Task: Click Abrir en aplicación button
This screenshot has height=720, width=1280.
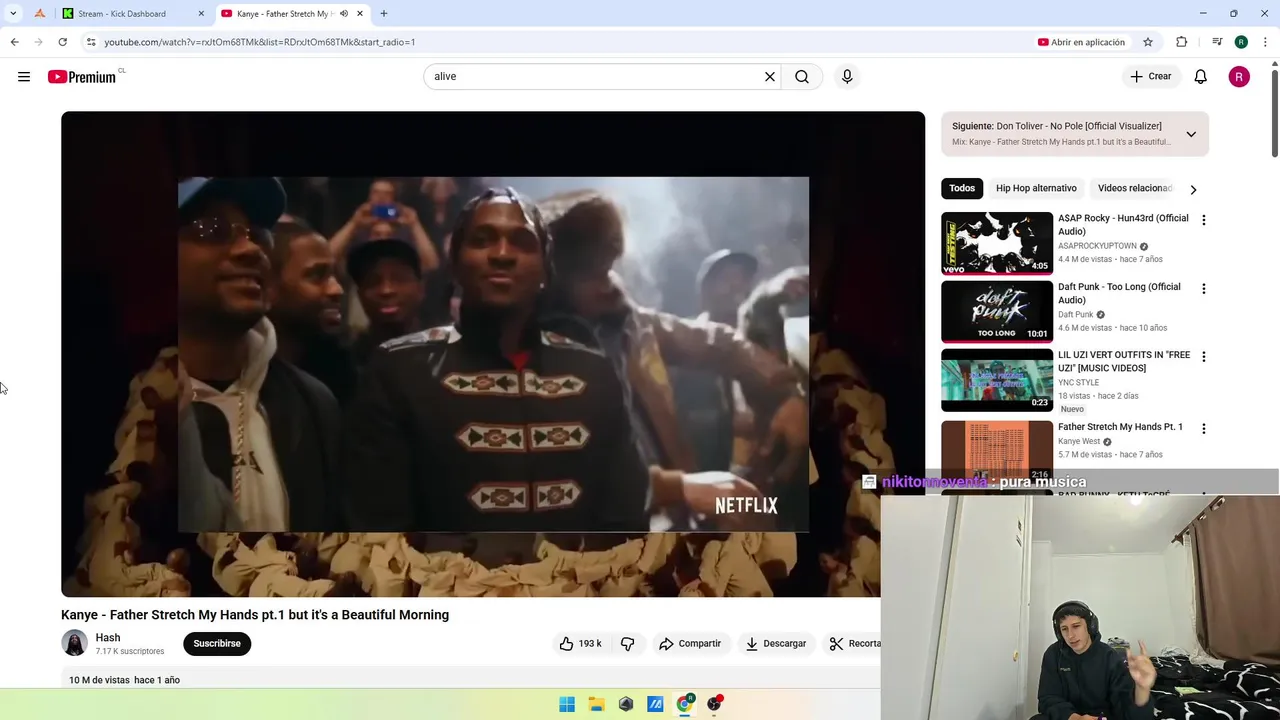Action: tap(1081, 42)
